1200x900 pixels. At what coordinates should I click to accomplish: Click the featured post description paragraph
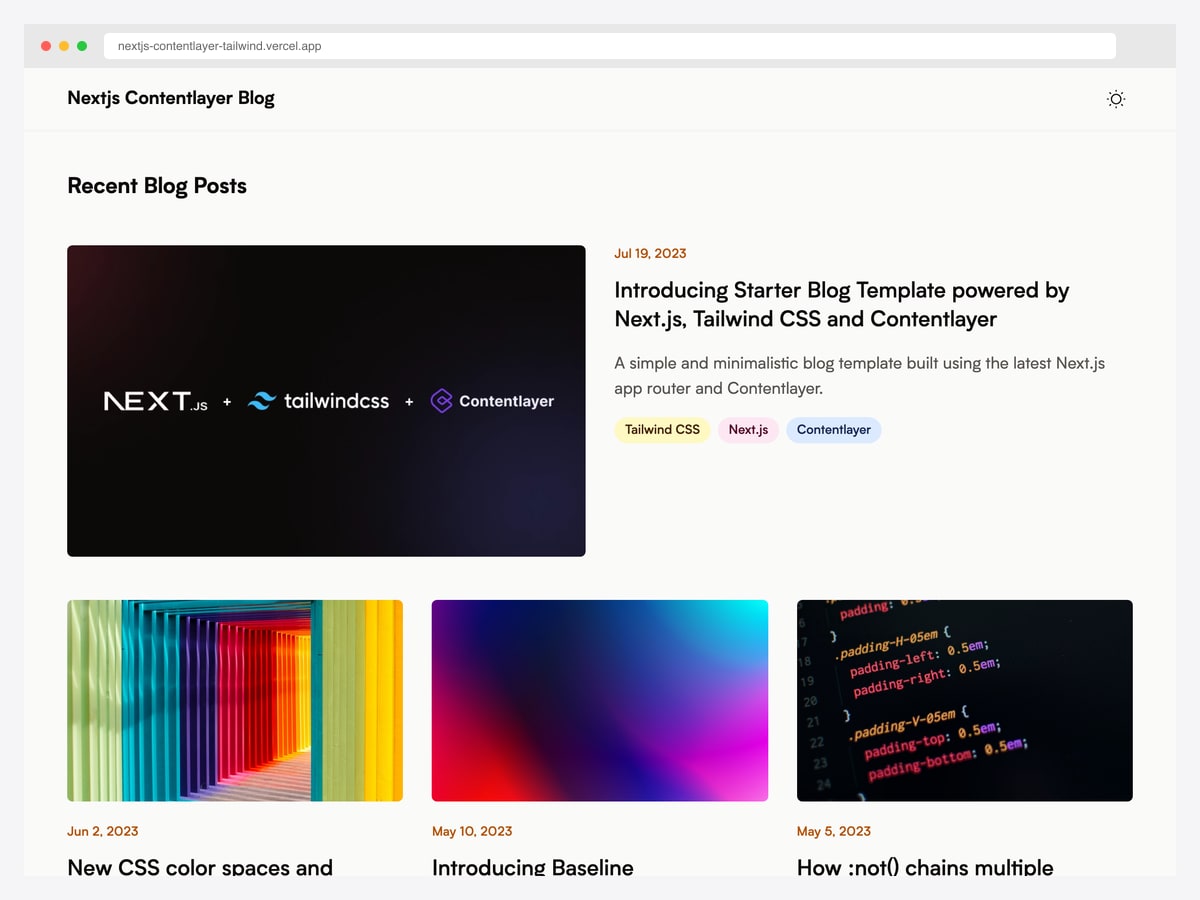[x=860, y=376]
